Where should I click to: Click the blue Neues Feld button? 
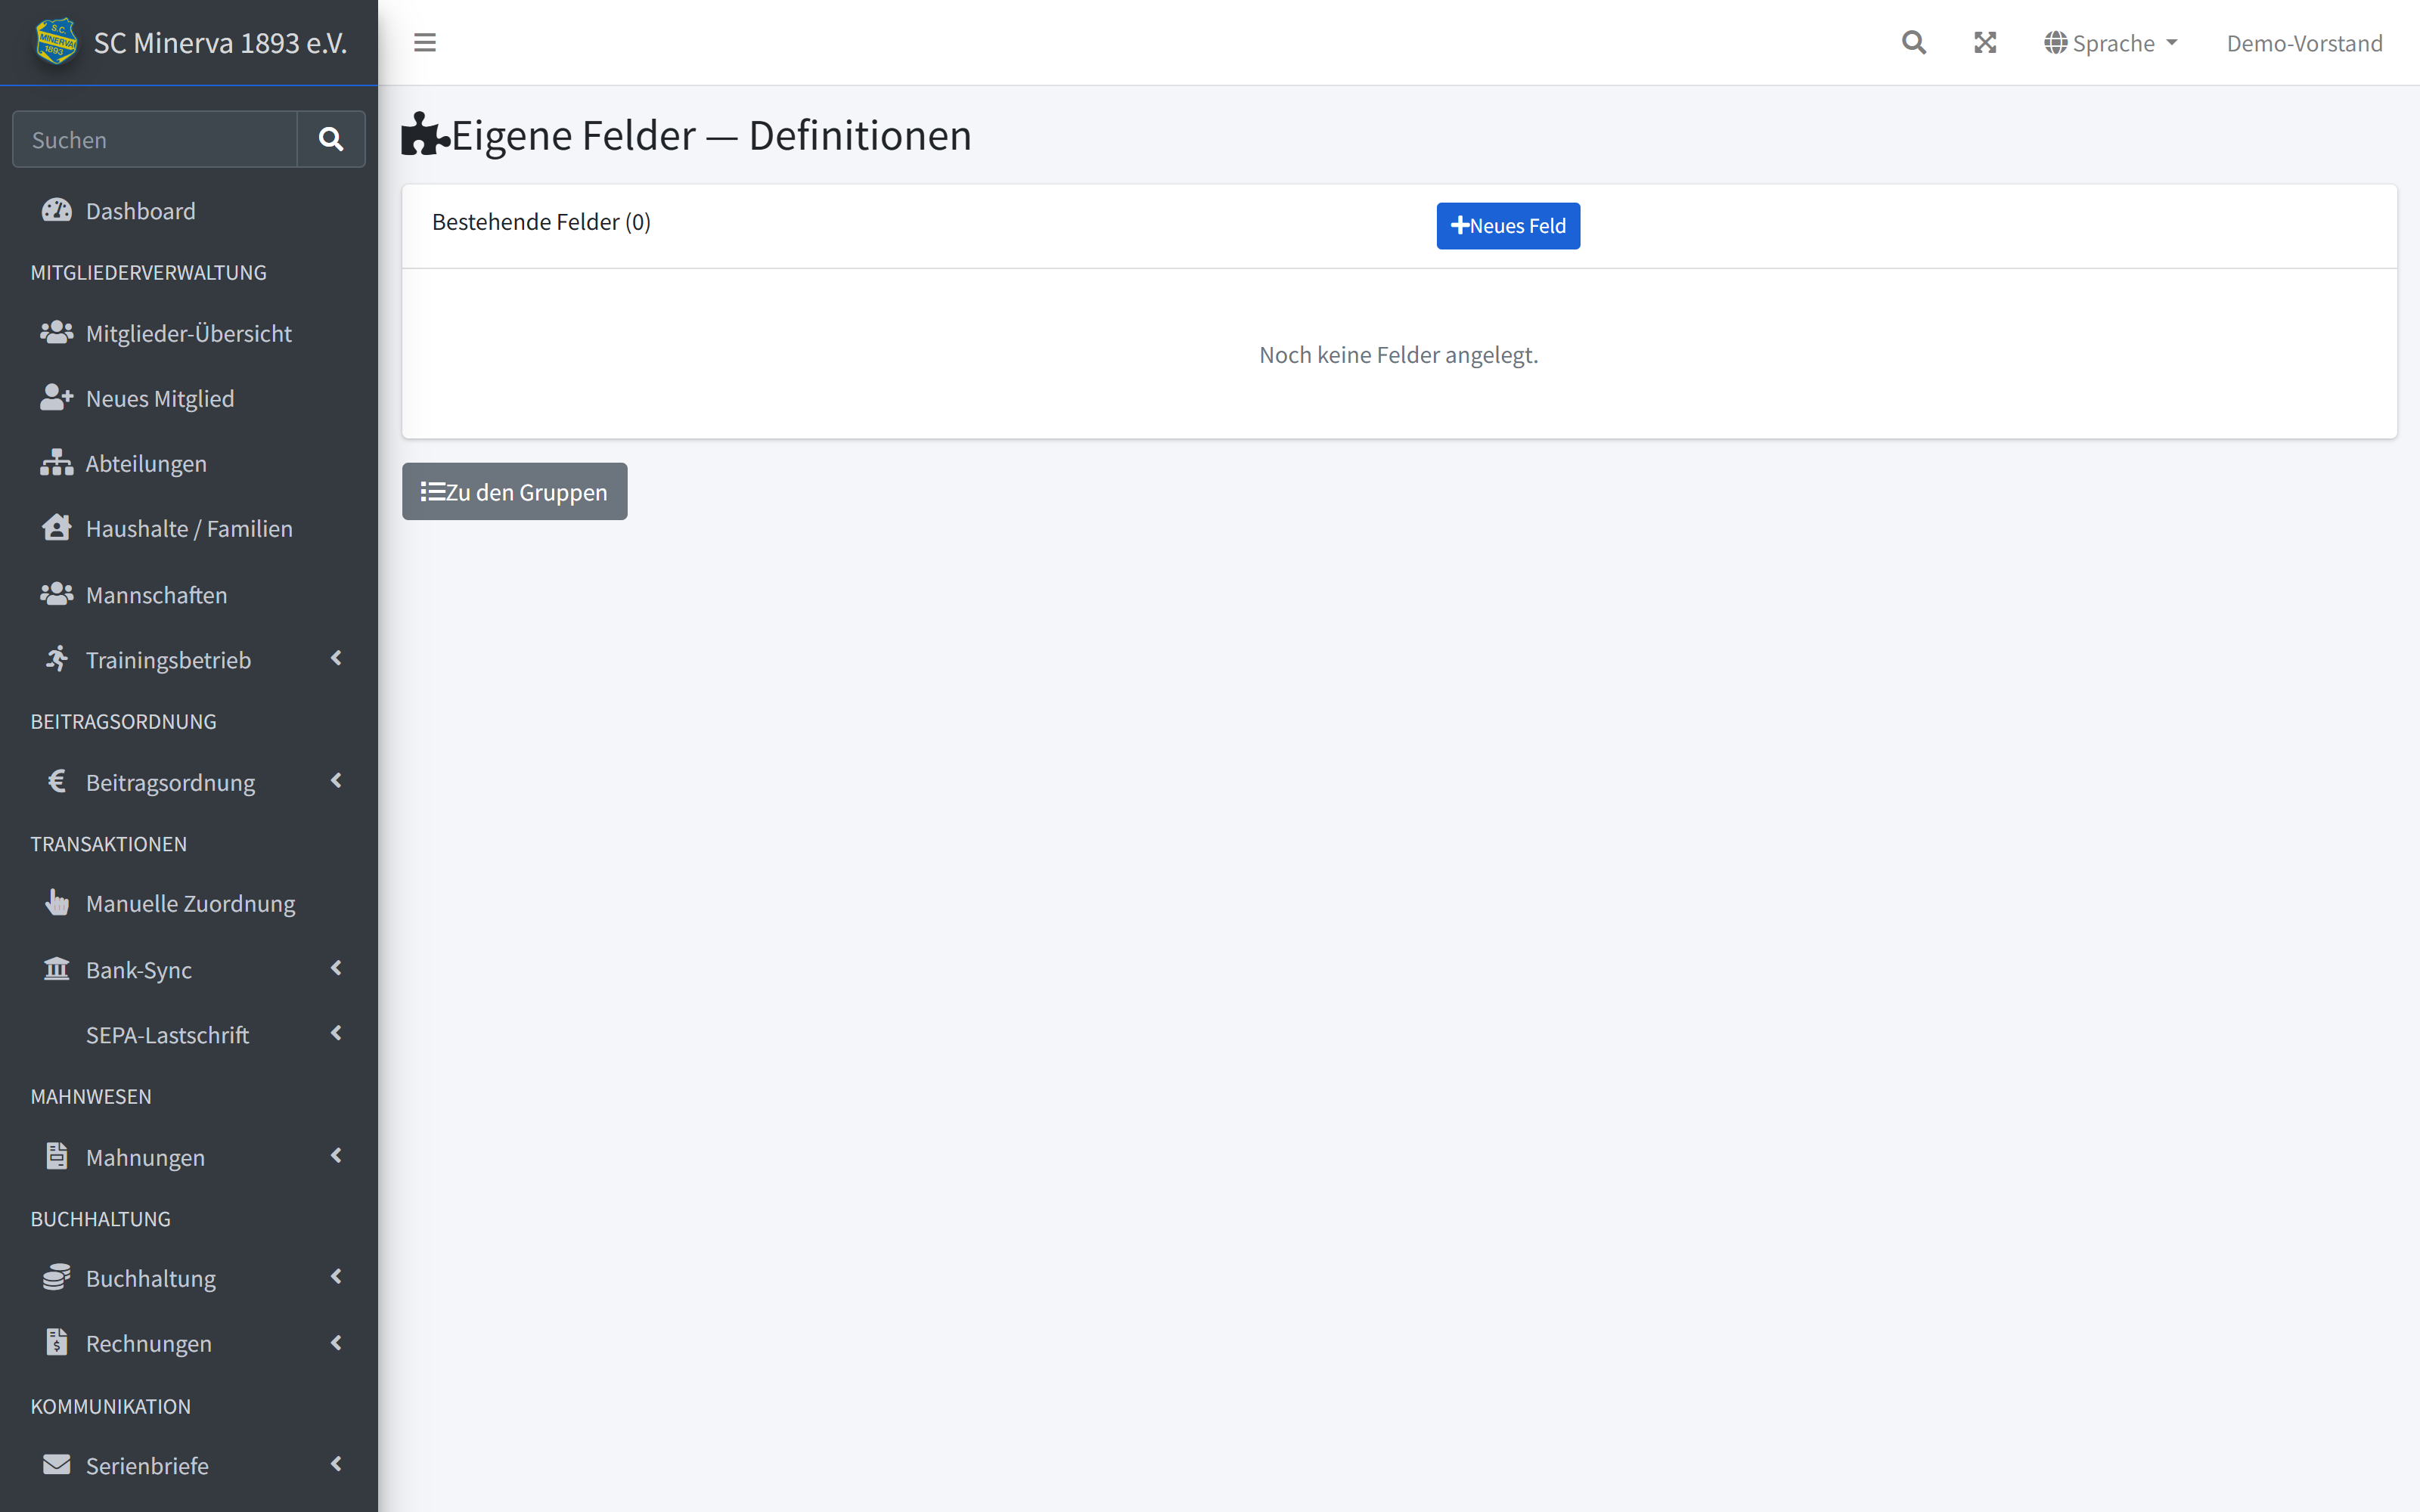(x=1508, y=226)
